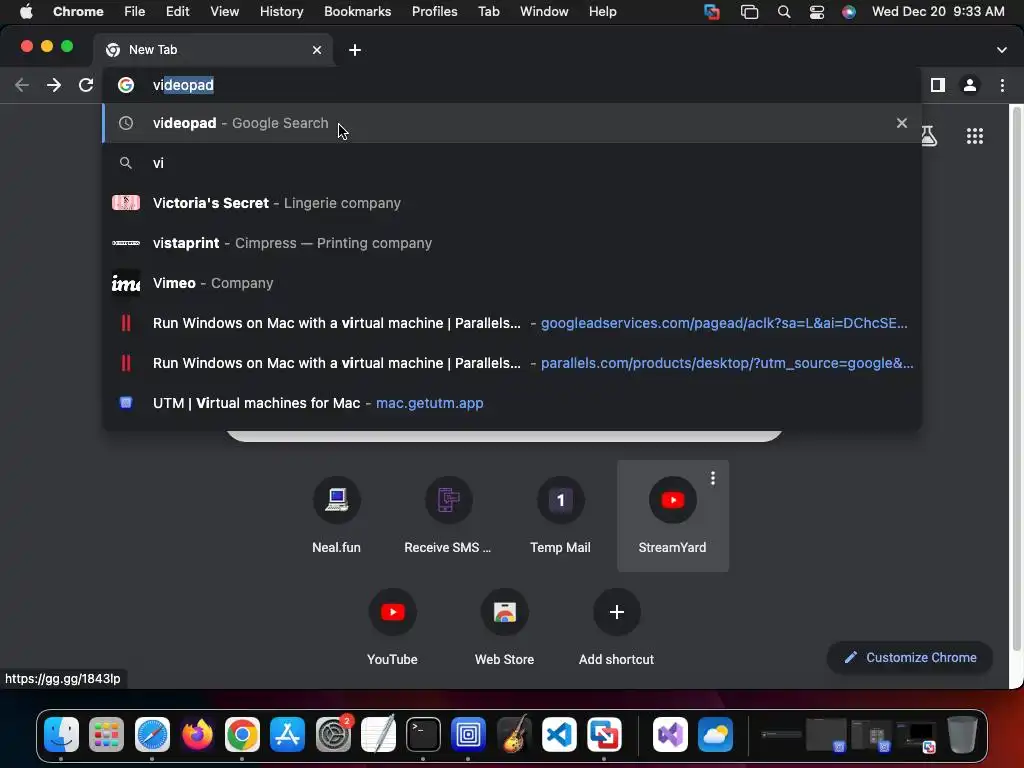Image resolution: width=1024 pixels, height=768 pixels.
Task: Open App Store from the Dock
Action: [287, 735]
